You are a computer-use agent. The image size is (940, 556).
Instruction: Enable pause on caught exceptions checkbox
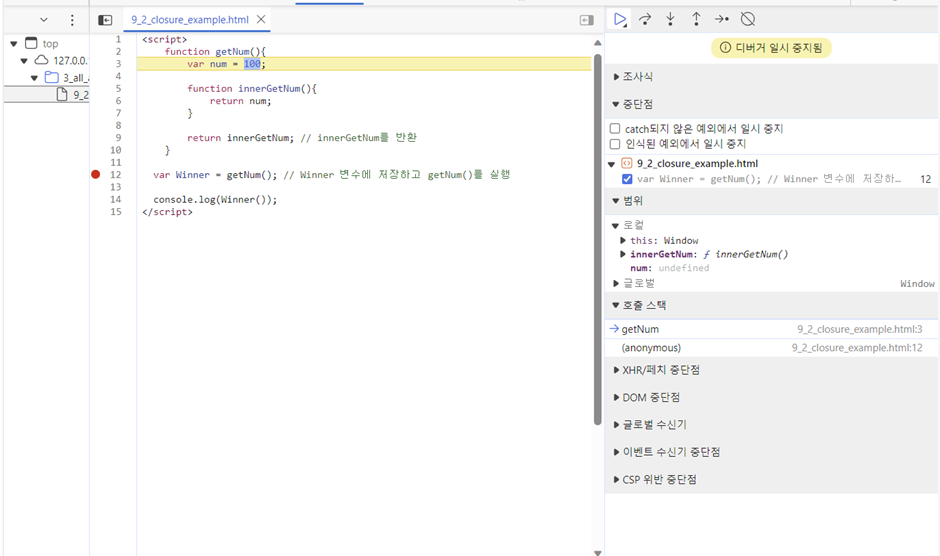(x=614, y=144)
